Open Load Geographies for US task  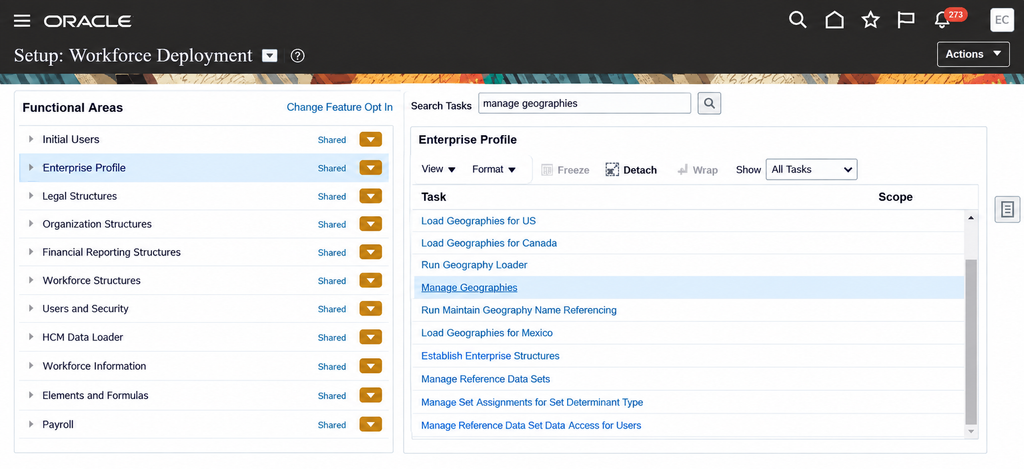[x=478, y=221]
